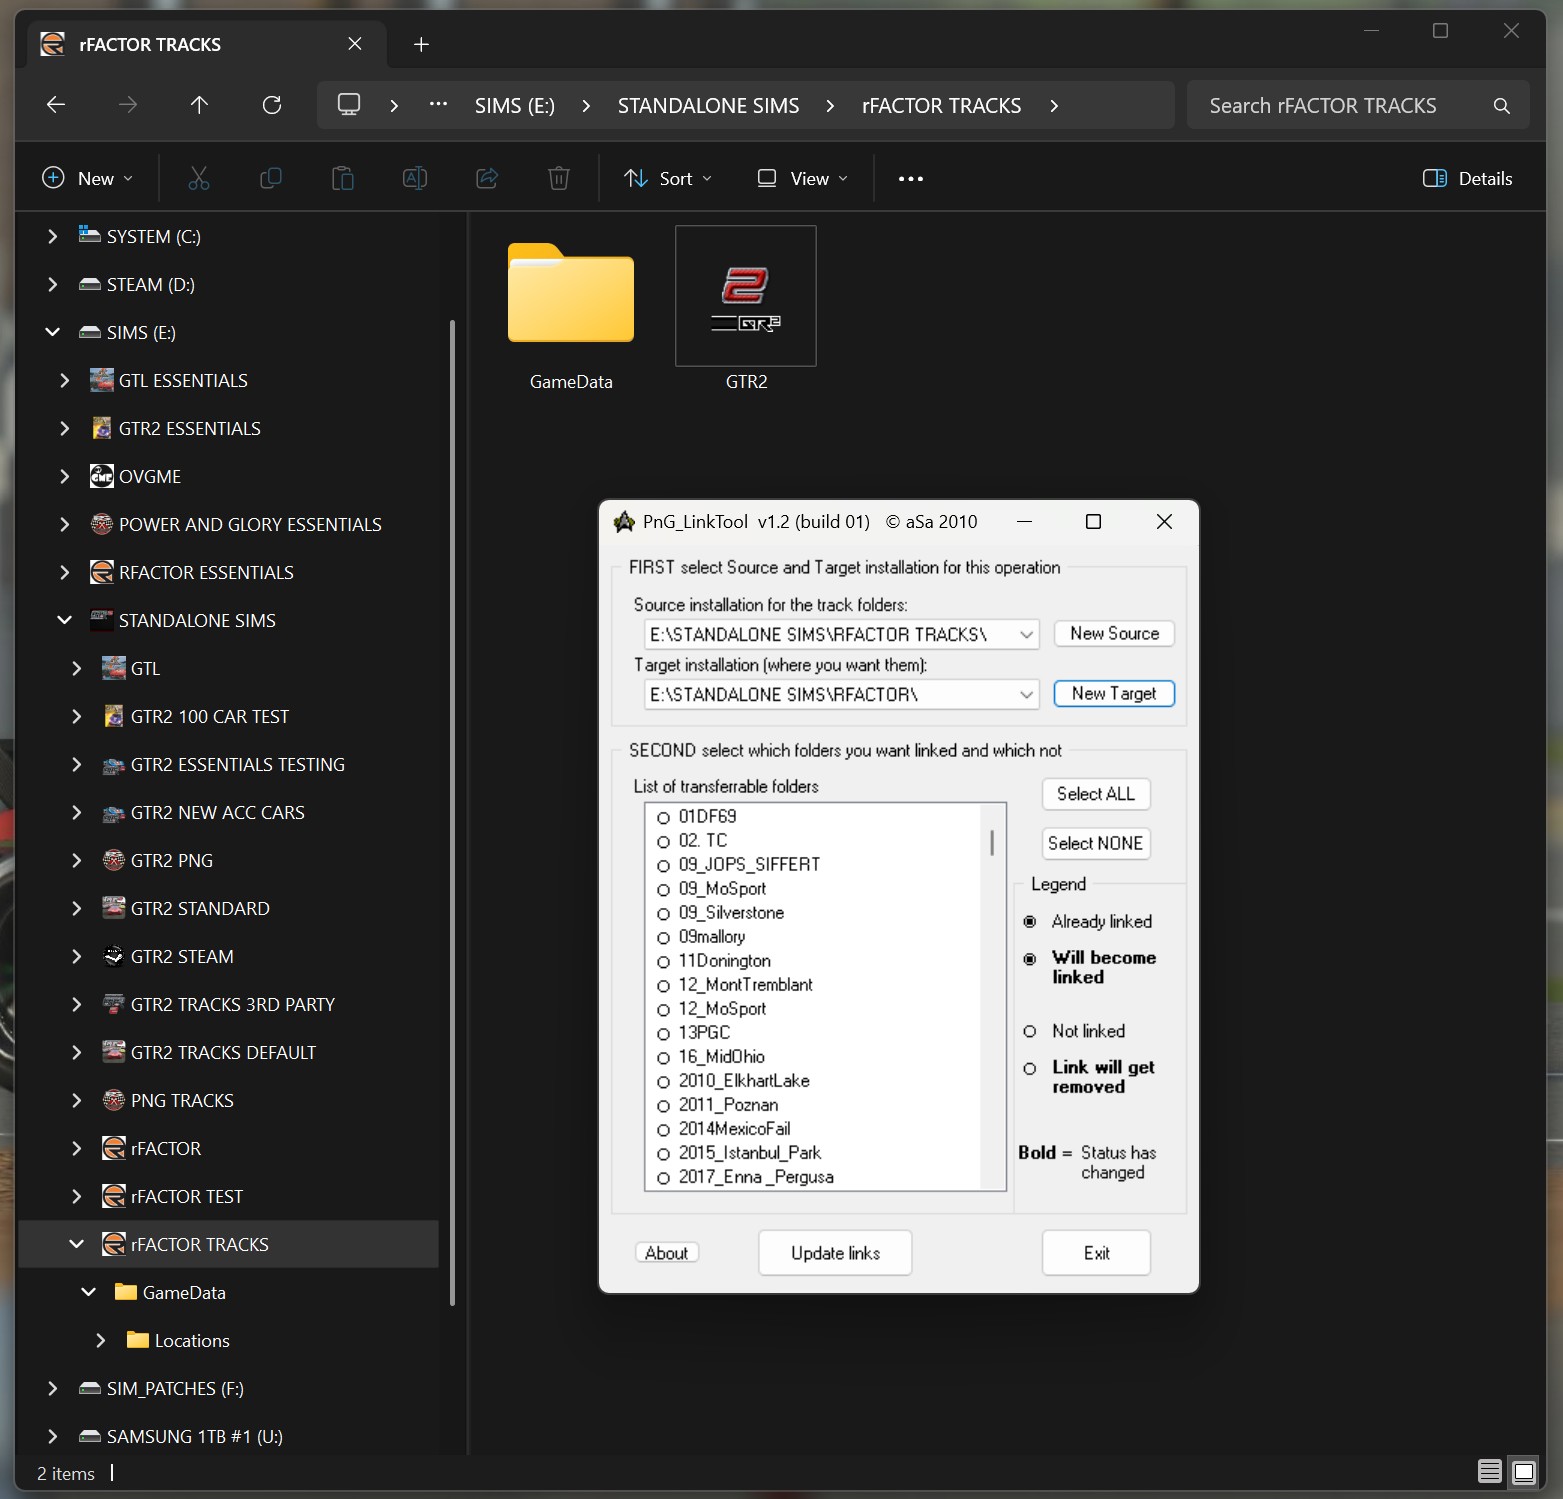Click the search magnifier icon

tap(1501, 106)
